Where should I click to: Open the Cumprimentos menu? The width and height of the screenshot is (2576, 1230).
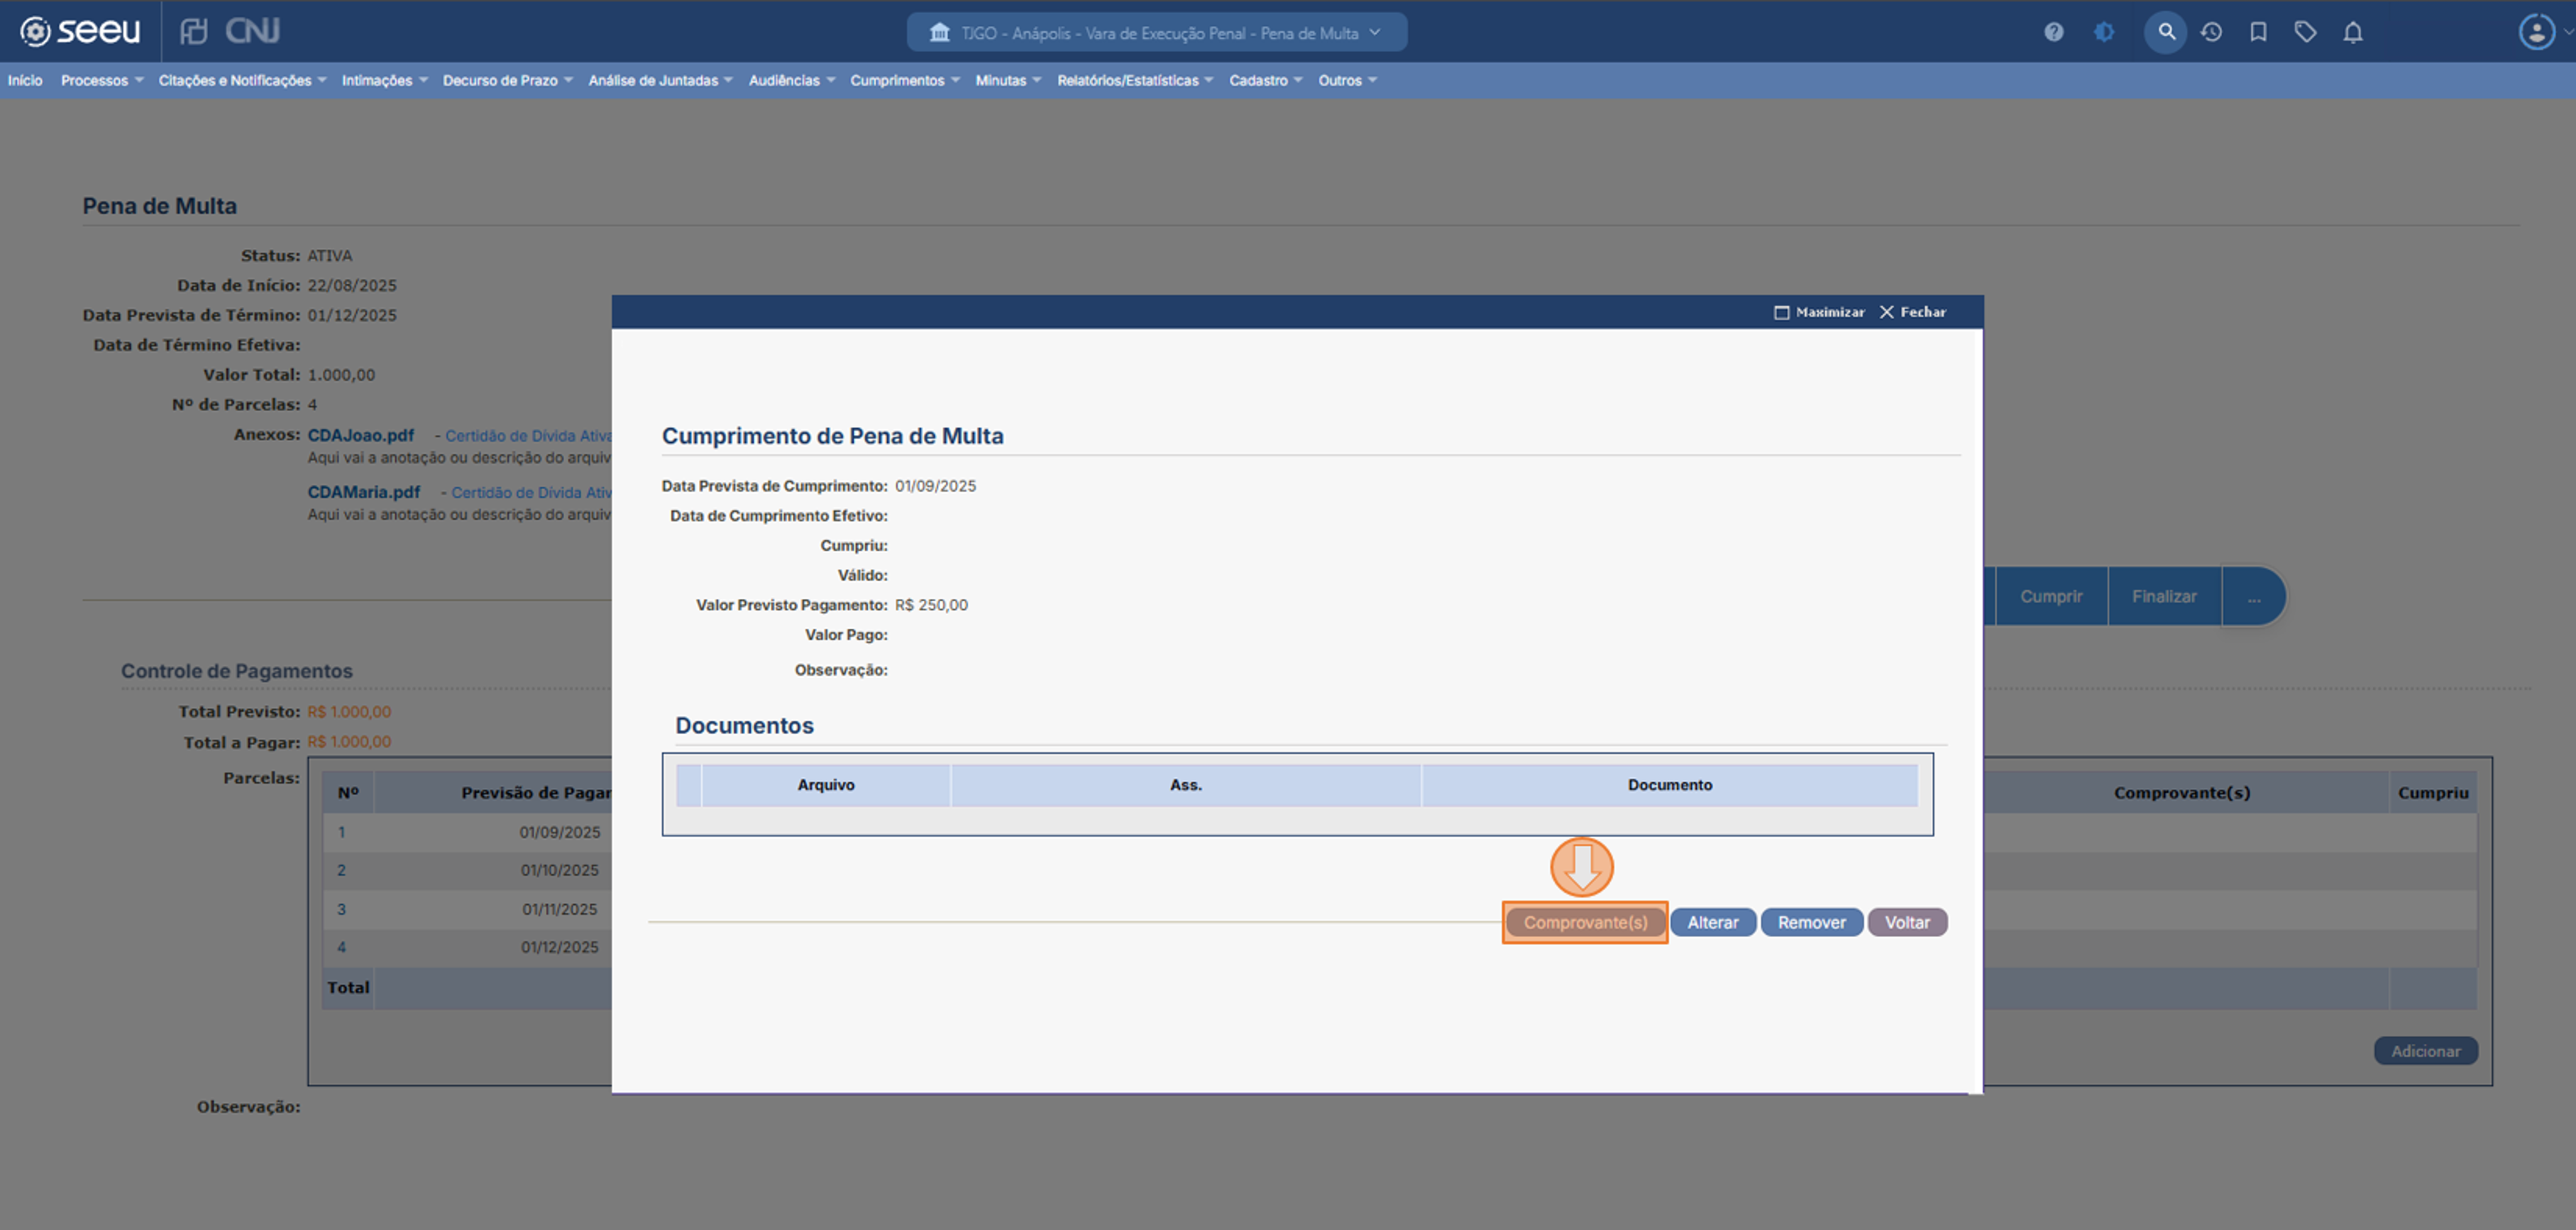coord(904,80)
